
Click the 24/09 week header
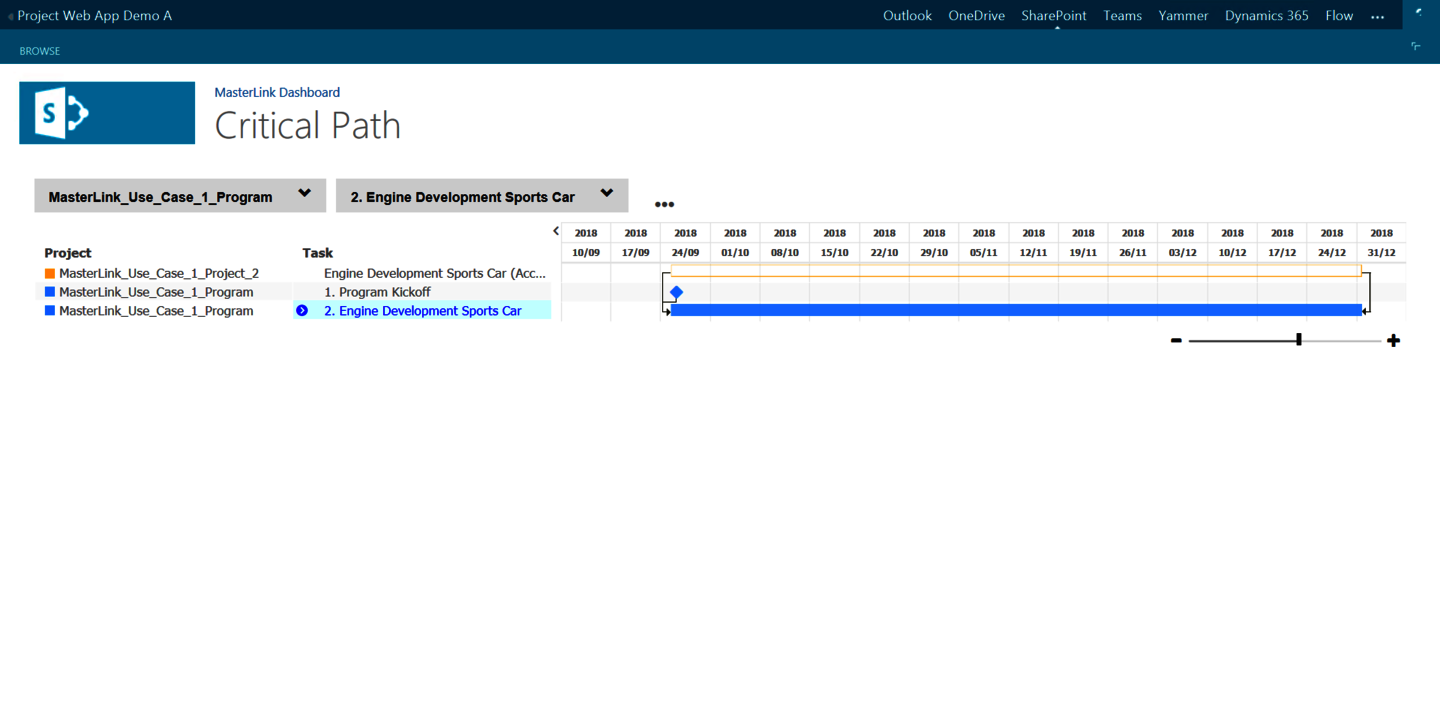tap(685, 253)
